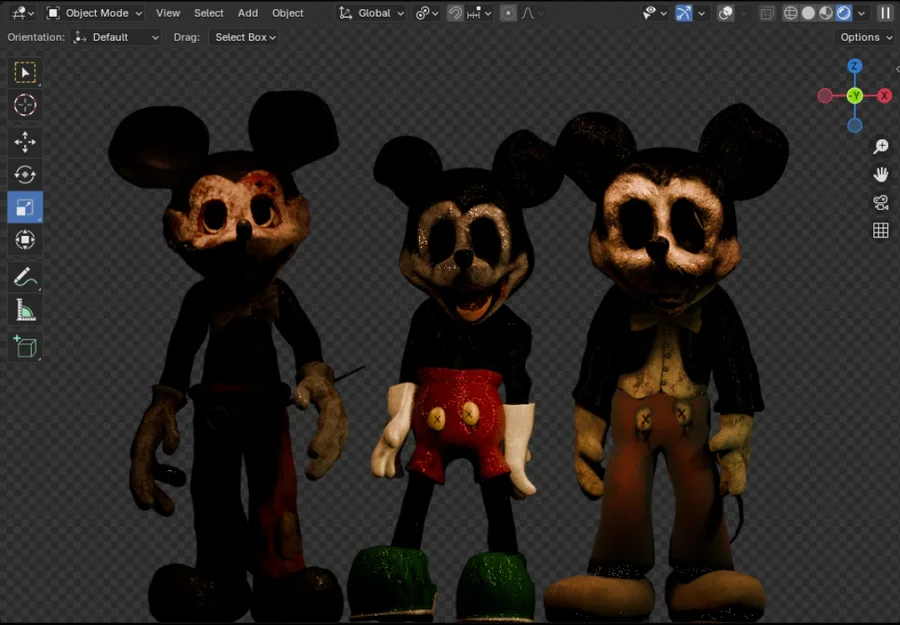Activate the Cursor tool
Viewport: 900px width, 625px height.
[x=25, y=105]
